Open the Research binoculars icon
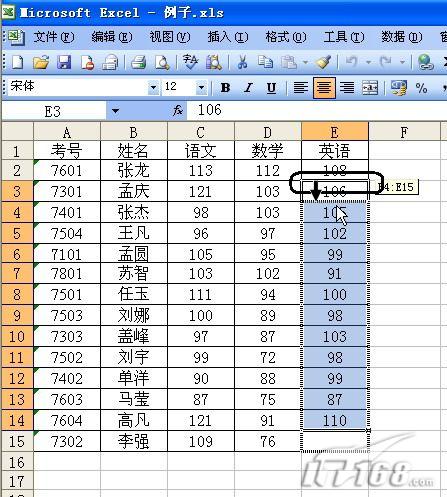Screen dimensions: 447x497 [214, 62]
